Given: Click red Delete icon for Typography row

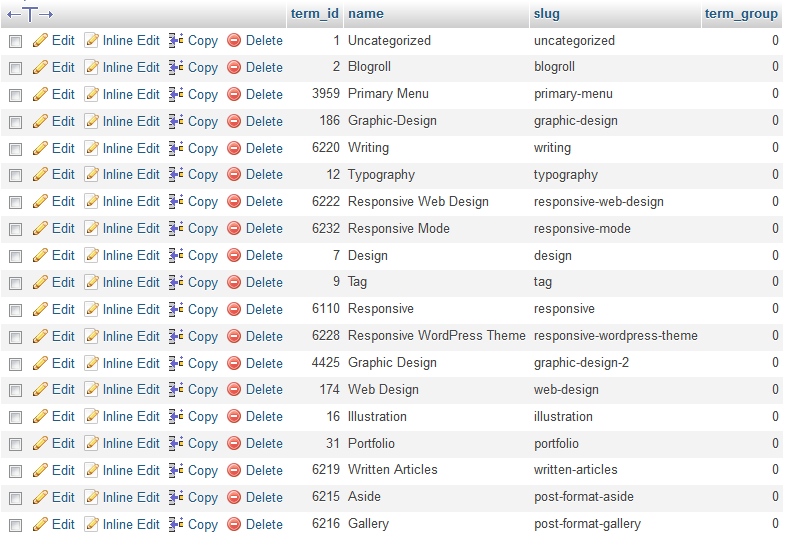Looking at the screenshot, I should click(234, 174).
